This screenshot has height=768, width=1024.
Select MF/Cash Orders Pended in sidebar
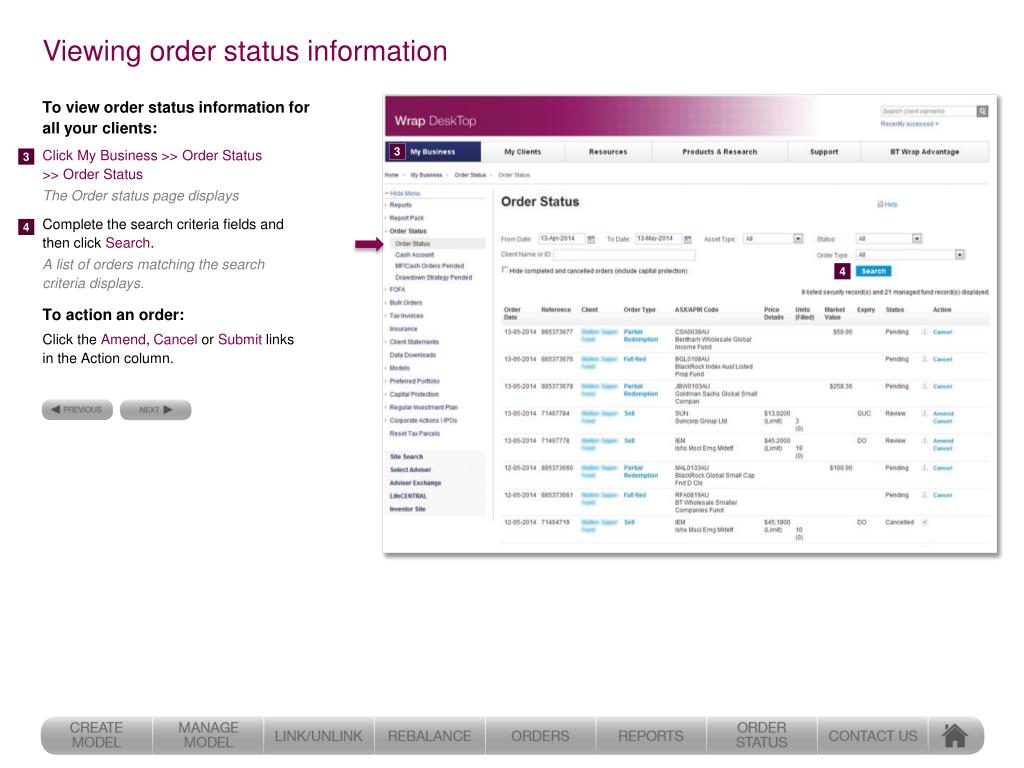(x=429, y=266)
